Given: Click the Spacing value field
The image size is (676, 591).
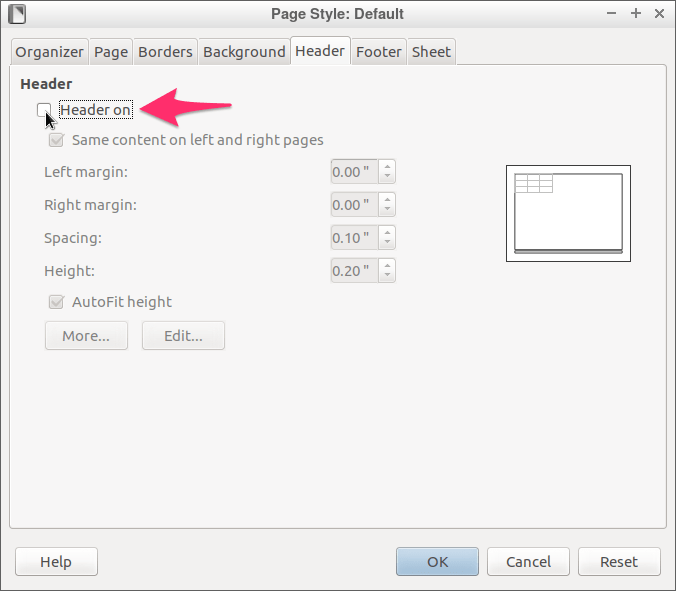Looking at the screenshot, I should [354, 238].
